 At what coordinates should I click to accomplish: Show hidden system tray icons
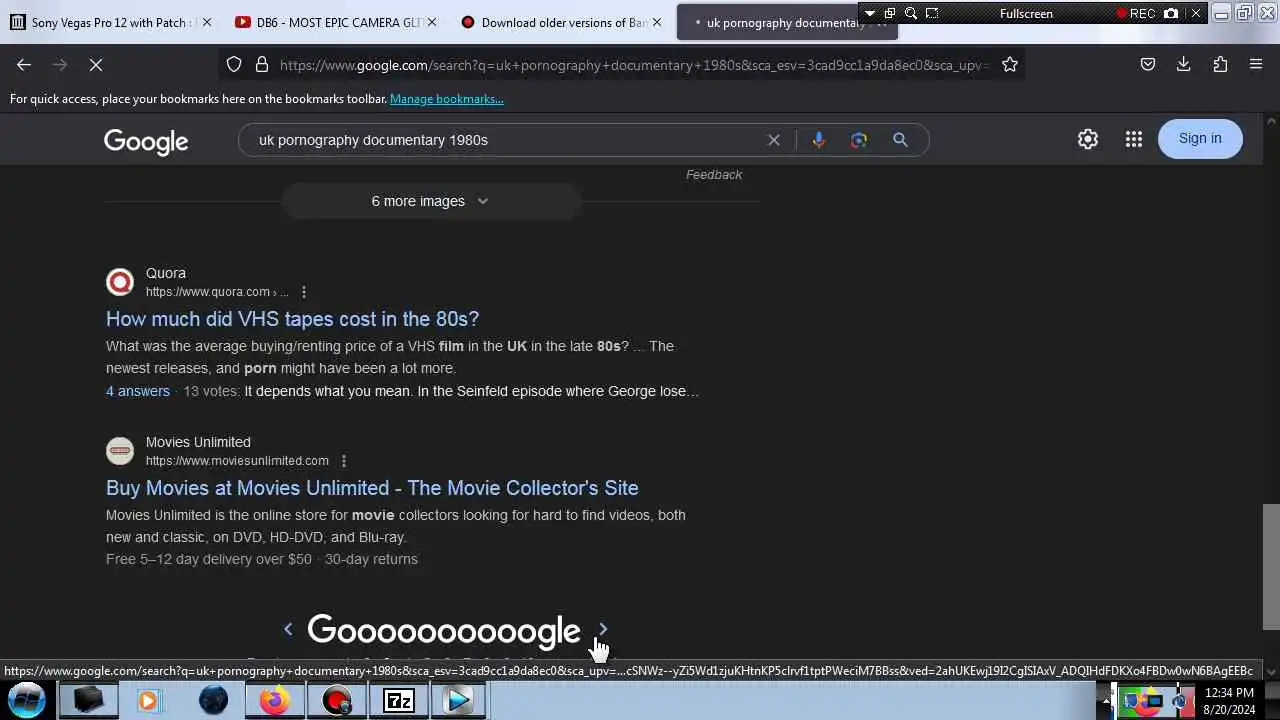(1105, 701)
